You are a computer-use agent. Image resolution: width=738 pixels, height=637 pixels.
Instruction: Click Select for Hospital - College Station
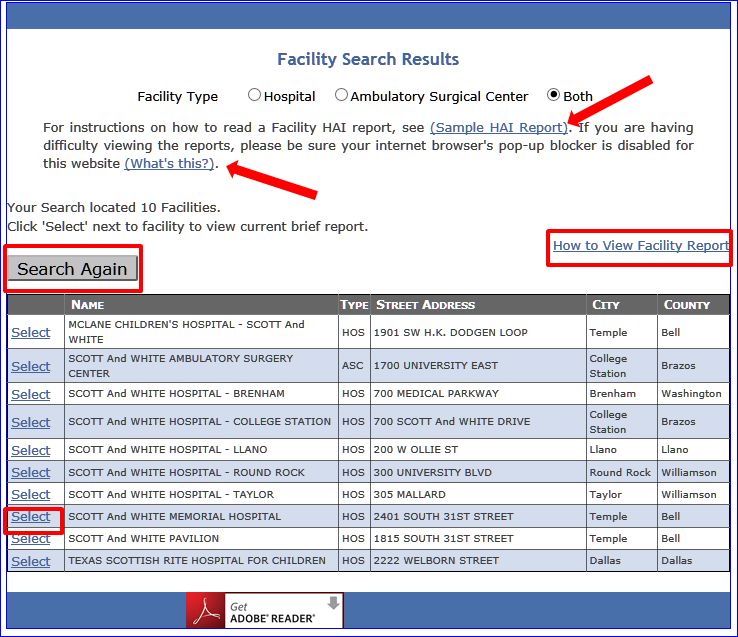[x=31, y=422]
